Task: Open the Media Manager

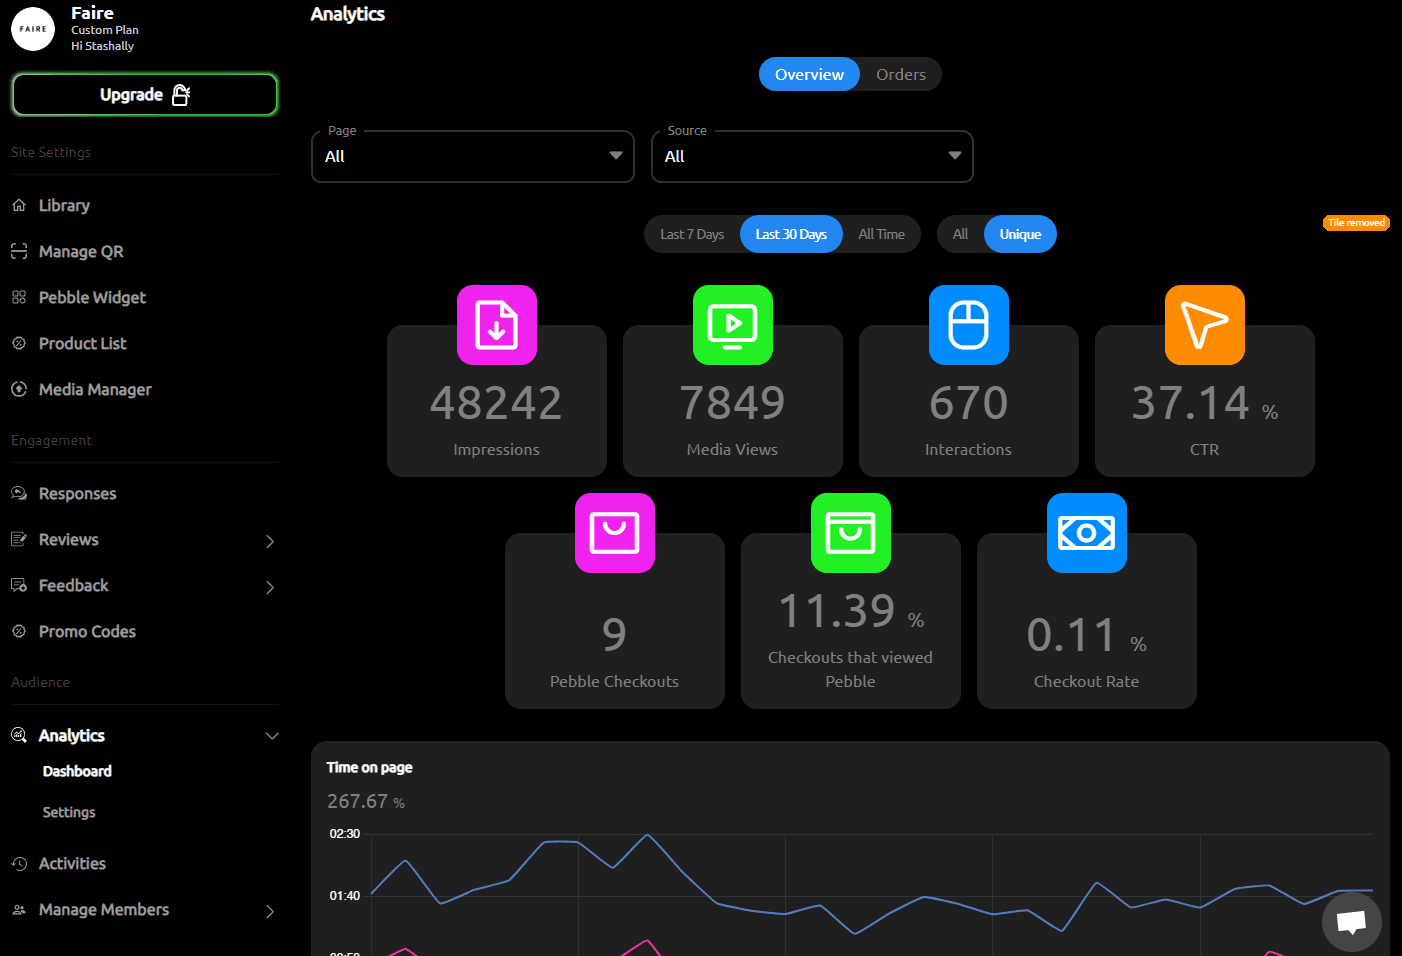Action: [95, 389]
